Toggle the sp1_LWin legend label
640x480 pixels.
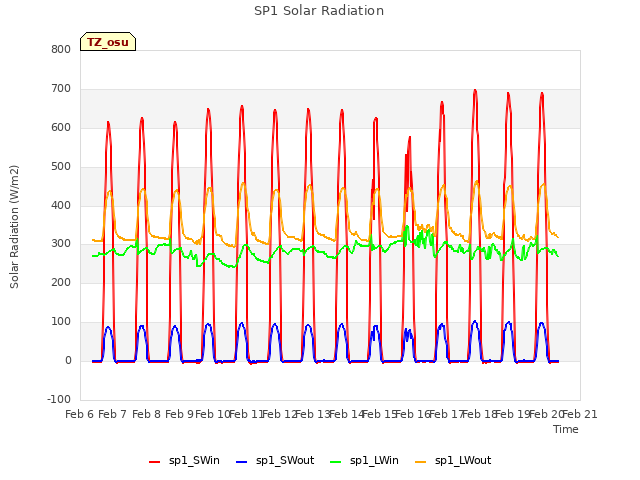pyautogui.click(x=374, y=460)
